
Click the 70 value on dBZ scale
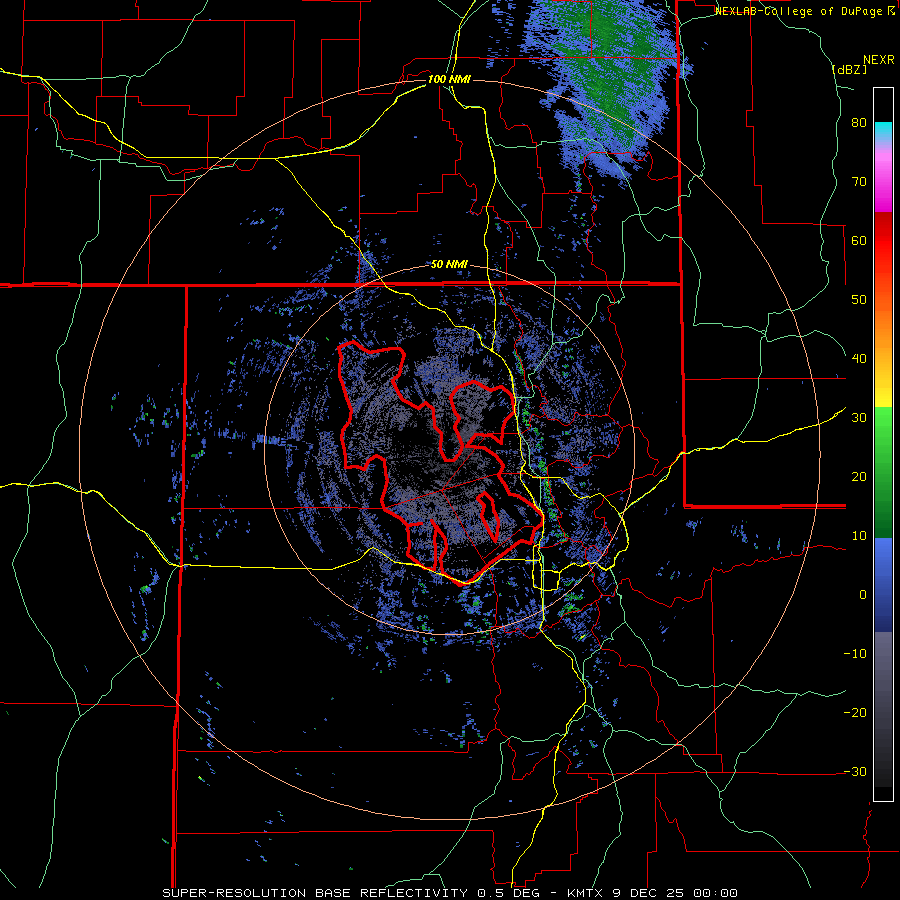pyautogui.click(x=859, y=182)
